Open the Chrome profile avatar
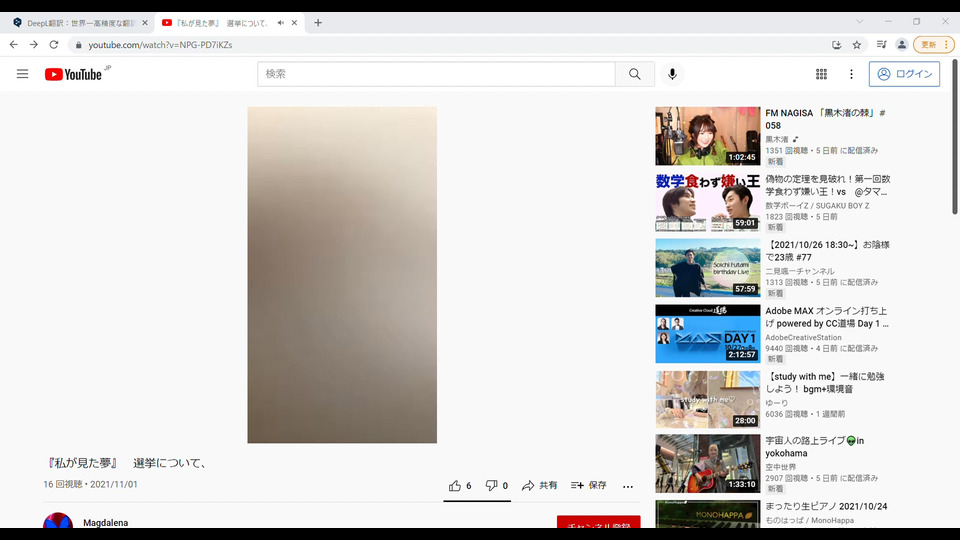This screenshot has height=540, width=960. pos(902,45)
